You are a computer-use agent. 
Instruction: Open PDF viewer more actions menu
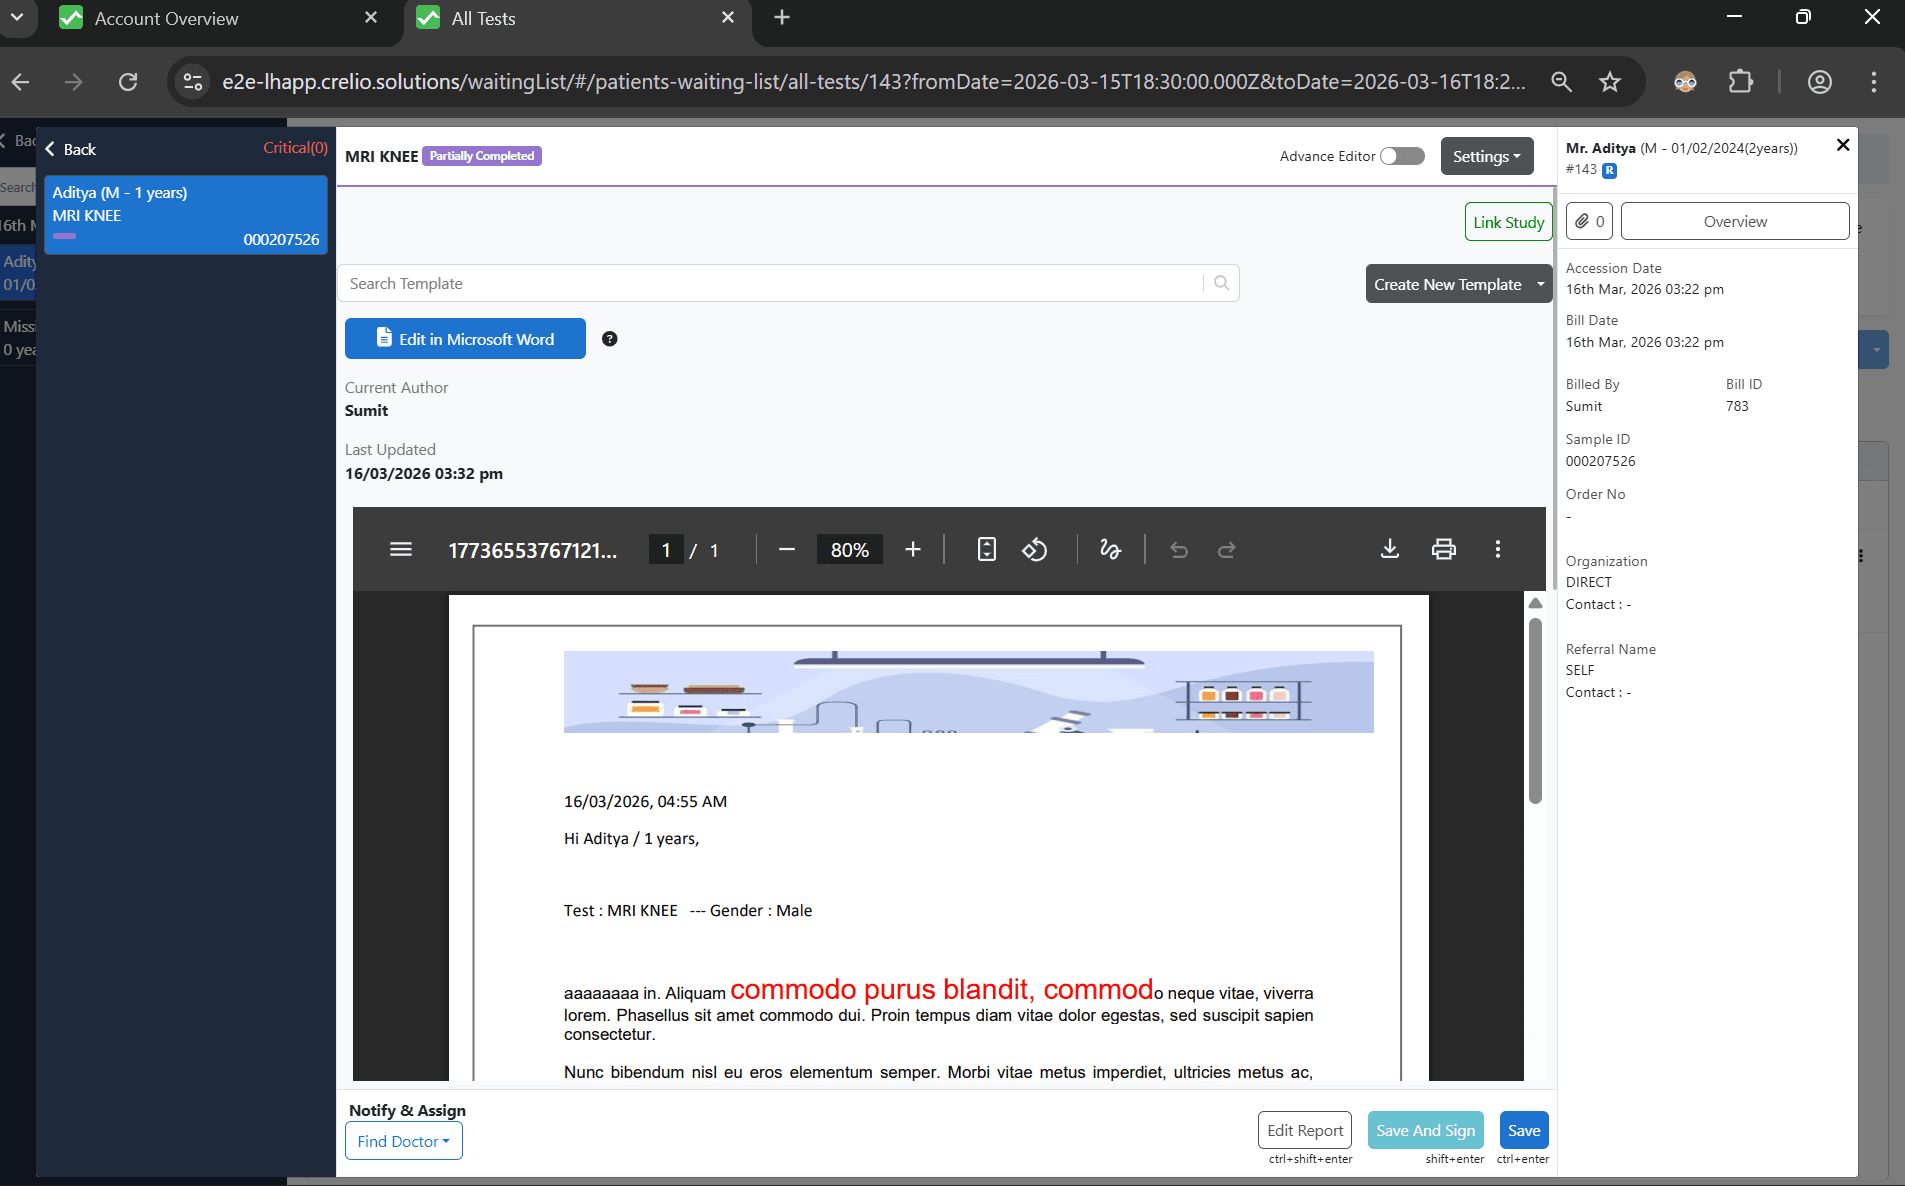pos(1498,549)
